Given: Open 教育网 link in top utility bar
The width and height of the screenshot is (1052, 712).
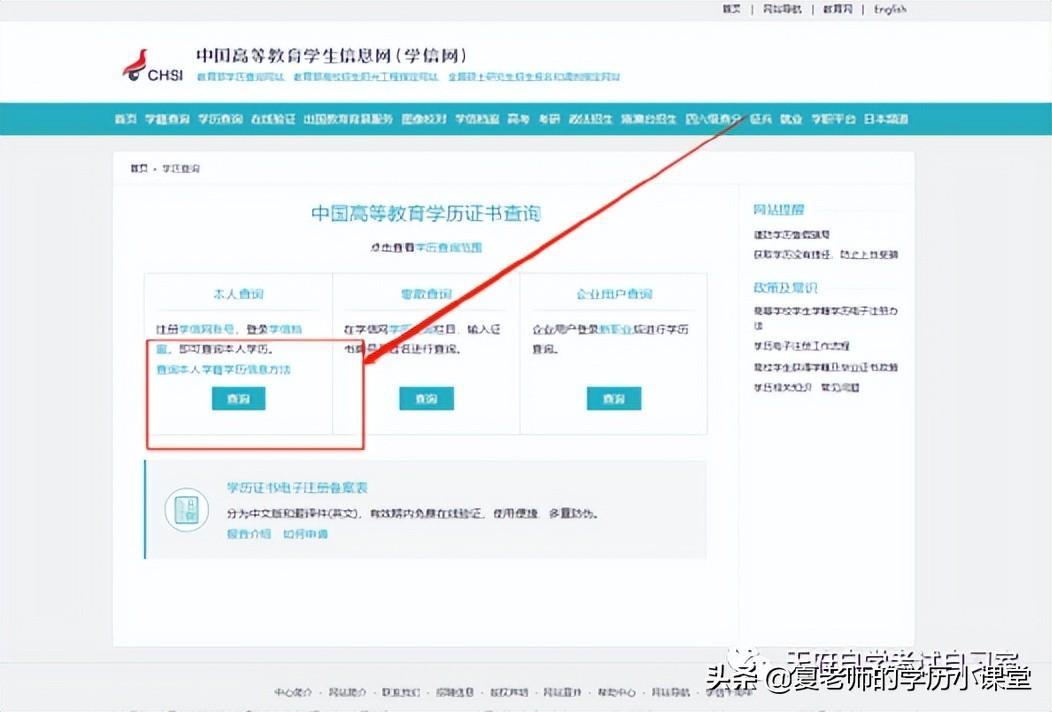Looking at the screenshot, I should click(x=838, y=9).
